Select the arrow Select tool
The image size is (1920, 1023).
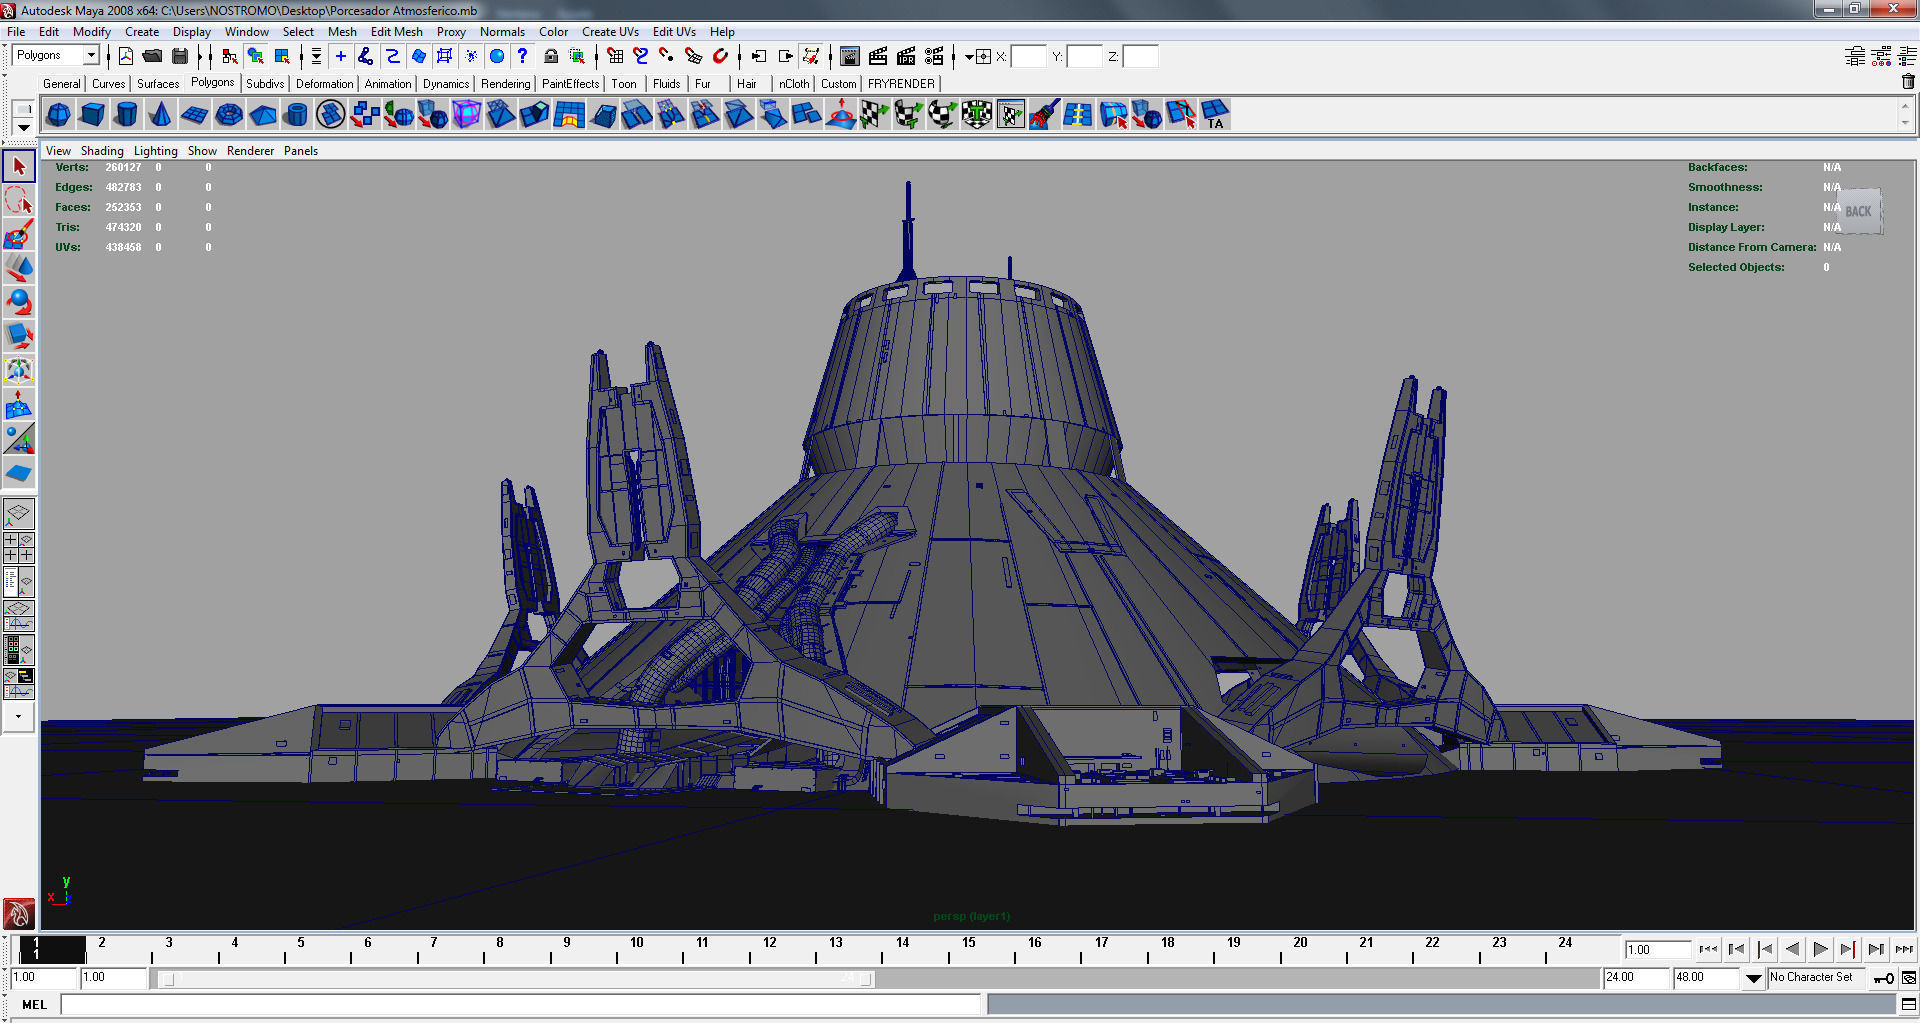19,166
